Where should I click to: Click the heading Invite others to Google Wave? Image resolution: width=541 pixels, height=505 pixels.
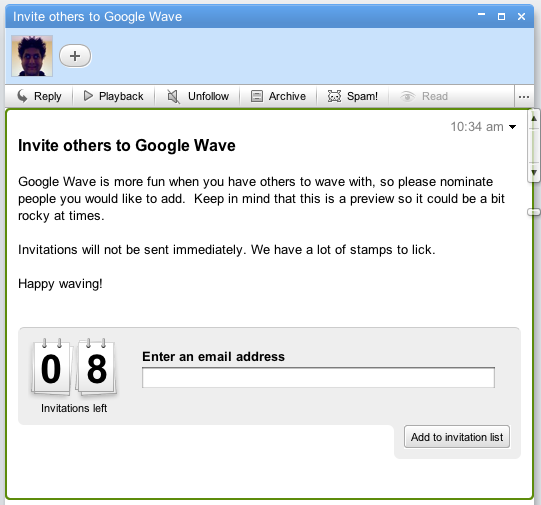[x=127, y=145]
